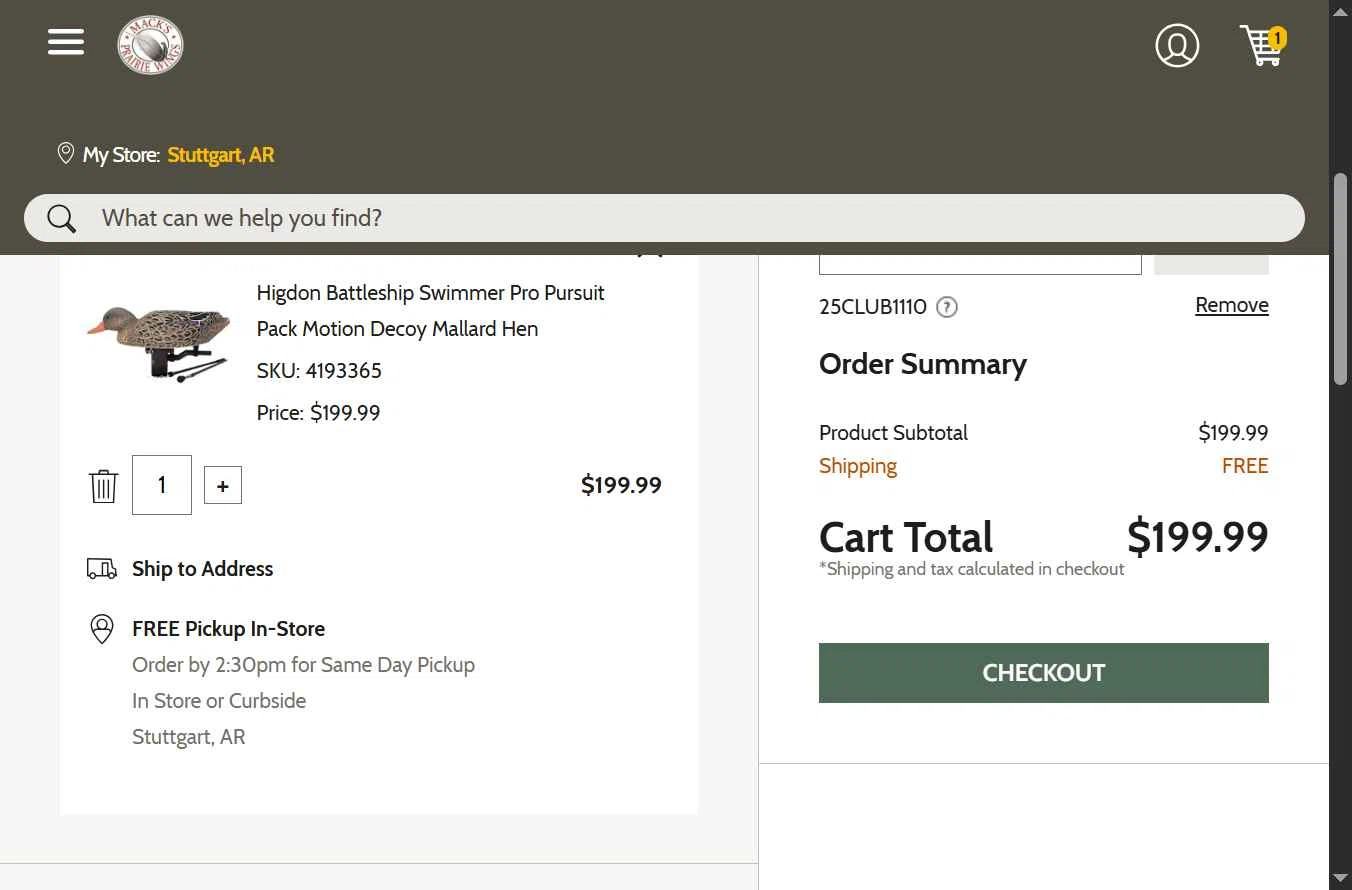Click the delivery truck icon
Screen dimensions: 1352x890
click(102, 569)
